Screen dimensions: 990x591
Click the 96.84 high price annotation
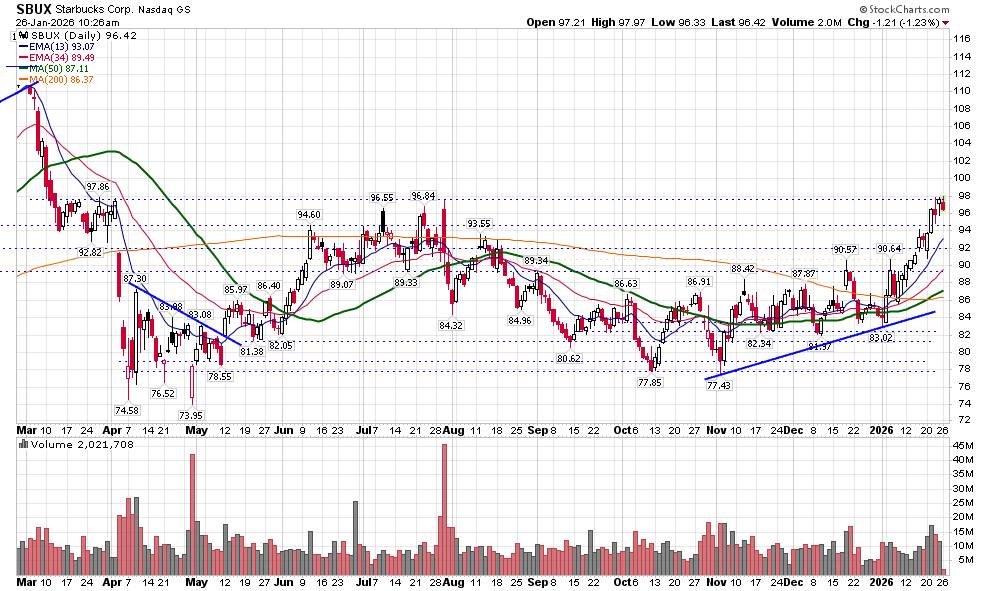click(x=424, y=196)
